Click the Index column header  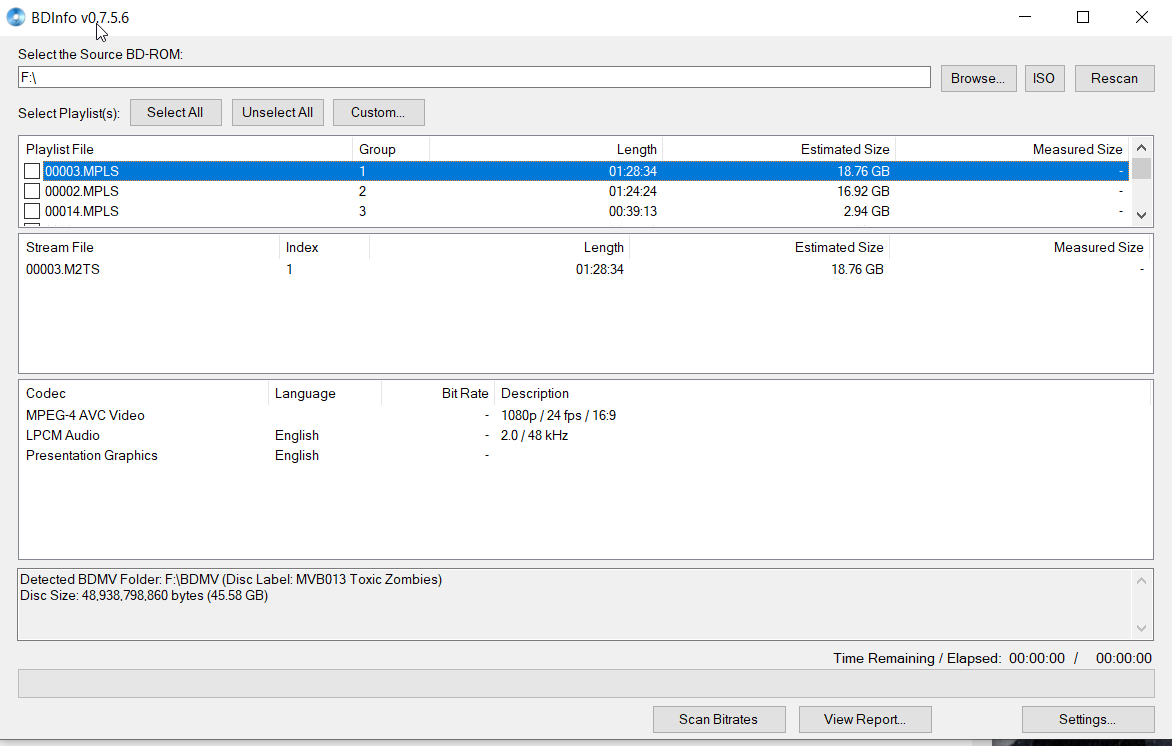pyautogui.click(x=324, y=247)
